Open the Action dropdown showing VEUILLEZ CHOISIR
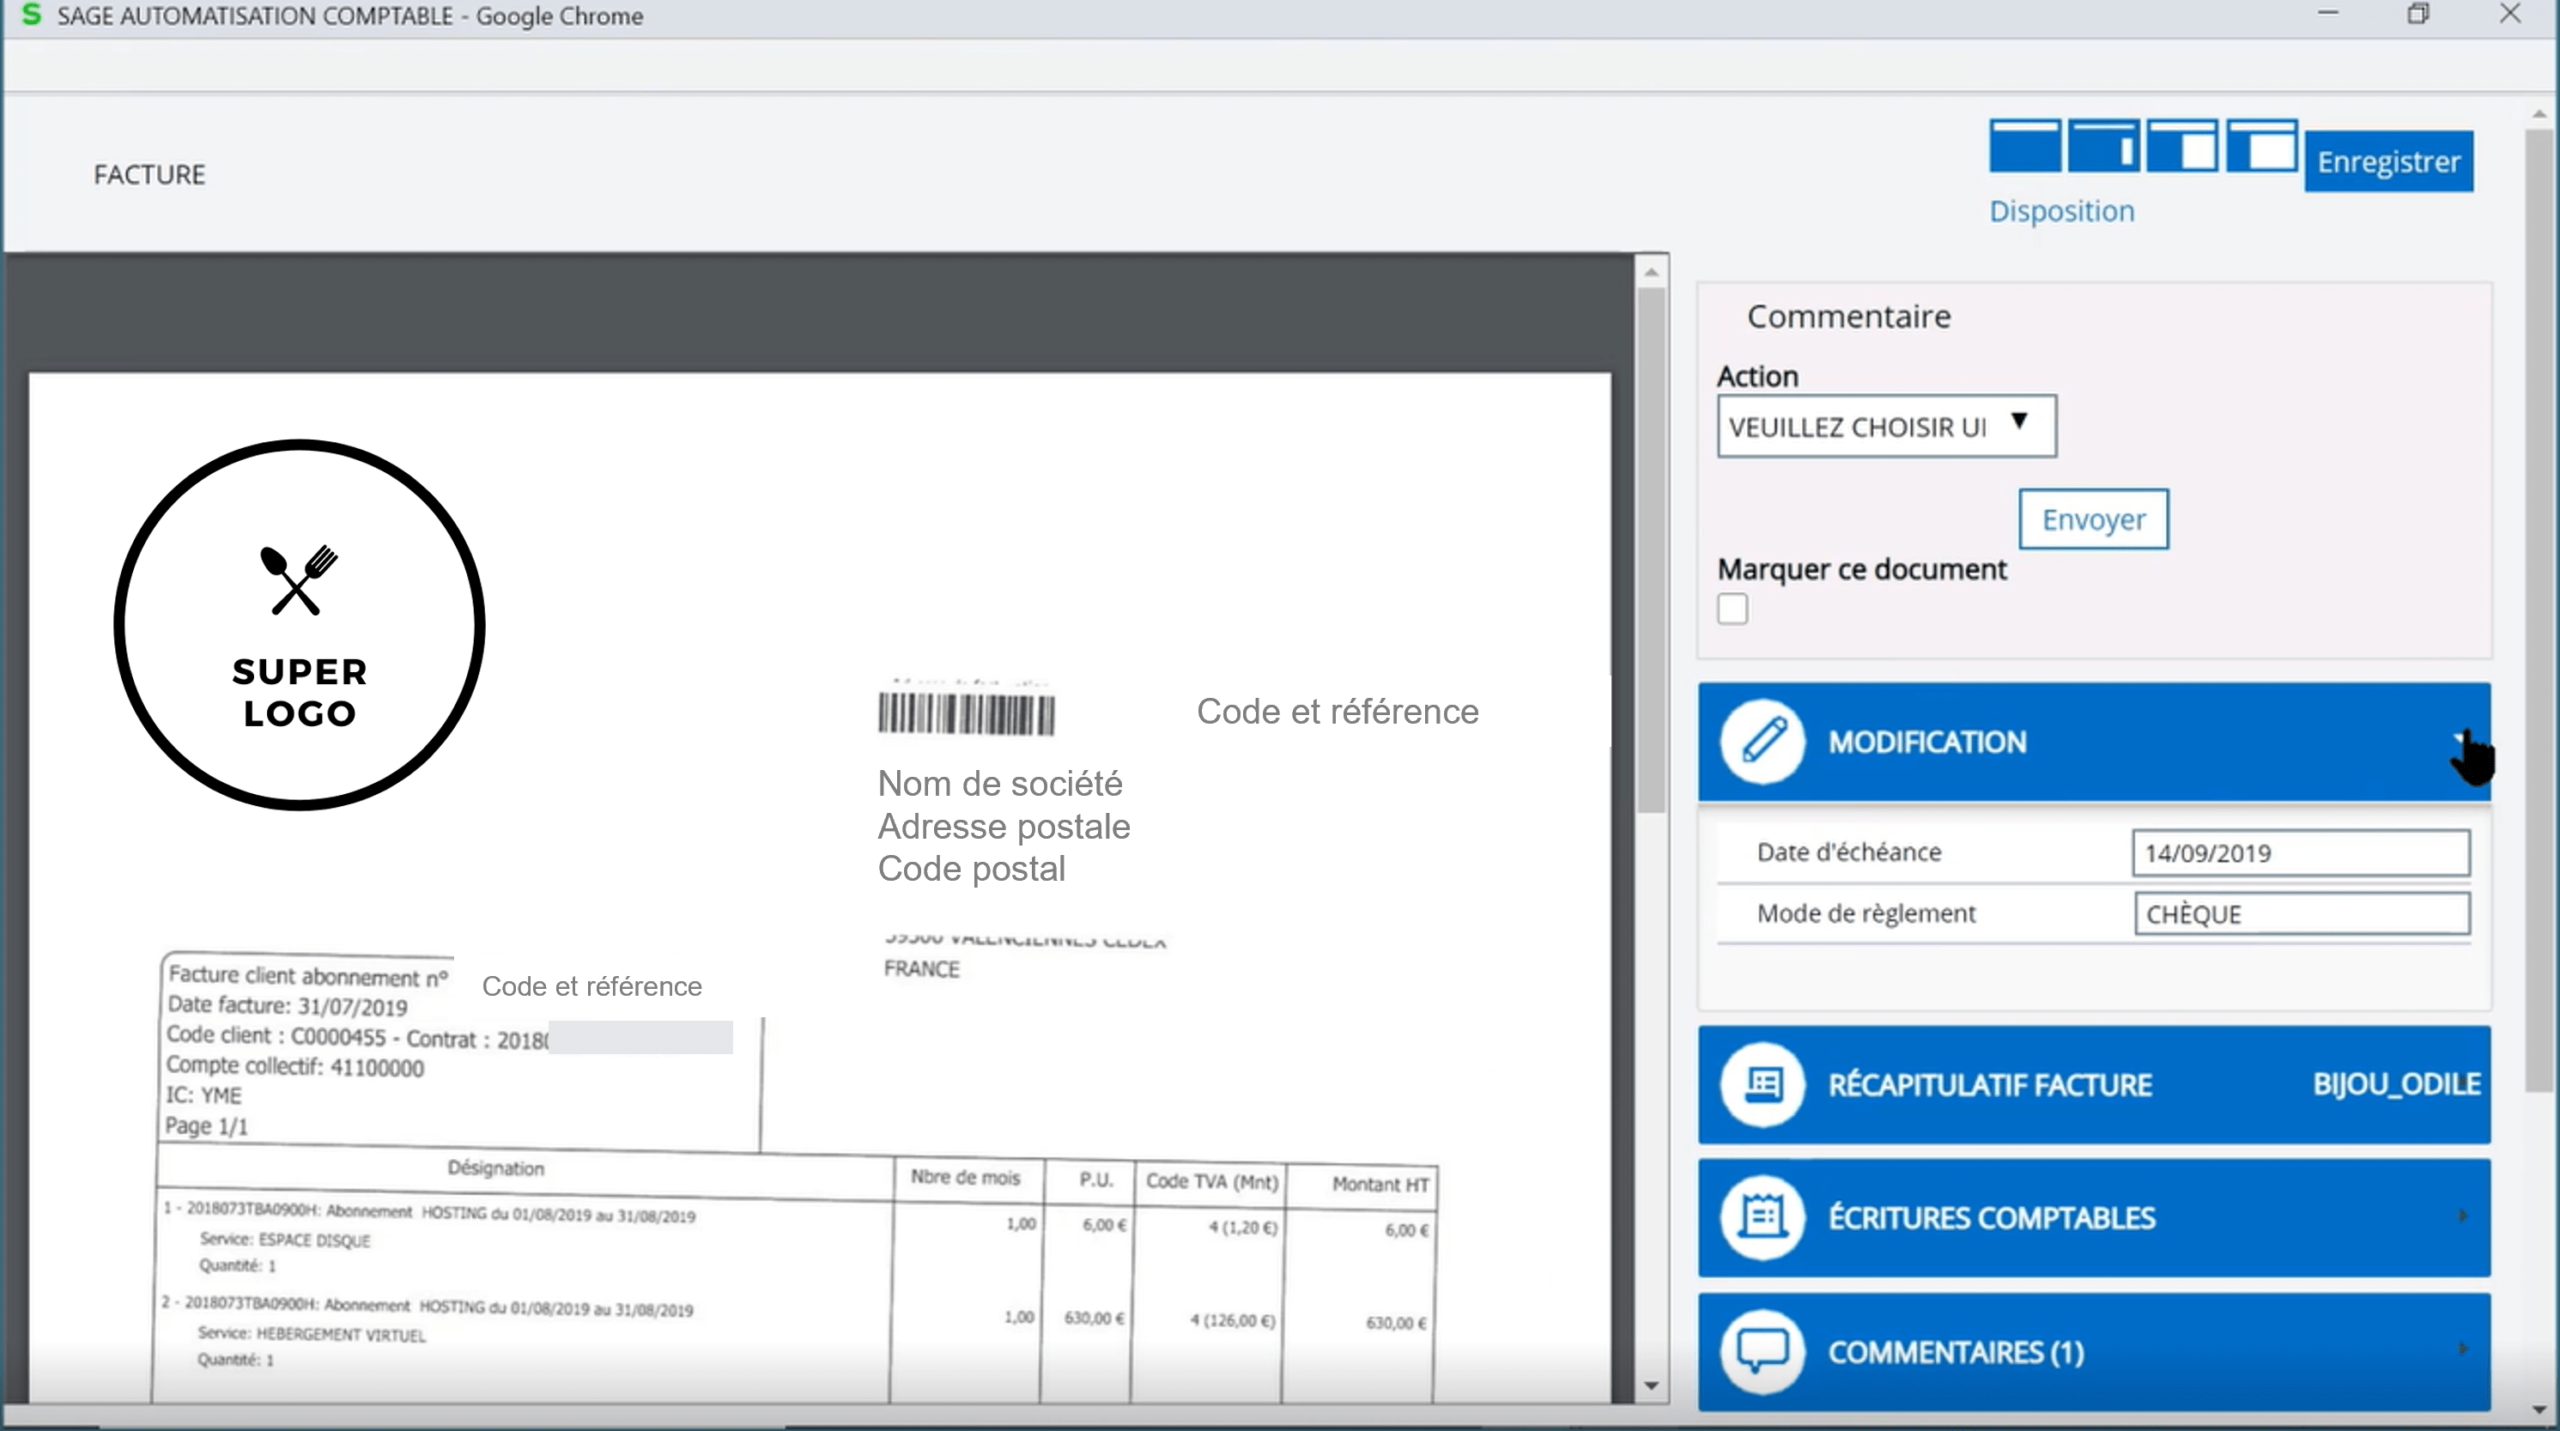The width and height of the screenshot is (2560, 1431). pos(1886,425)
